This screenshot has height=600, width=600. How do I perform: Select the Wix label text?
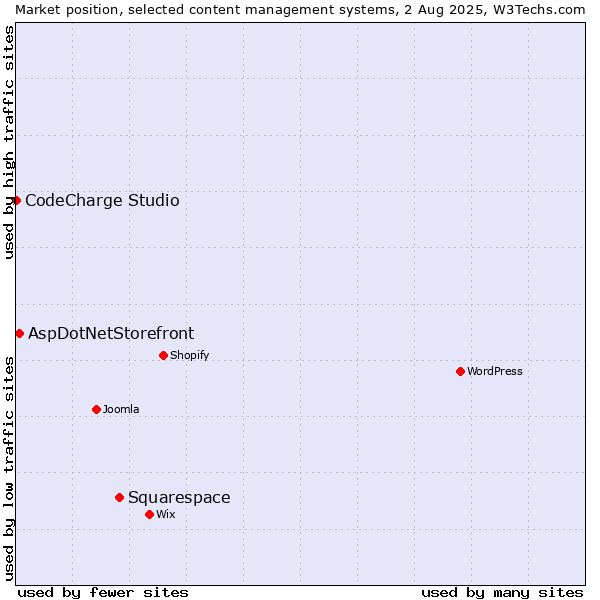[x=166, y=514]
